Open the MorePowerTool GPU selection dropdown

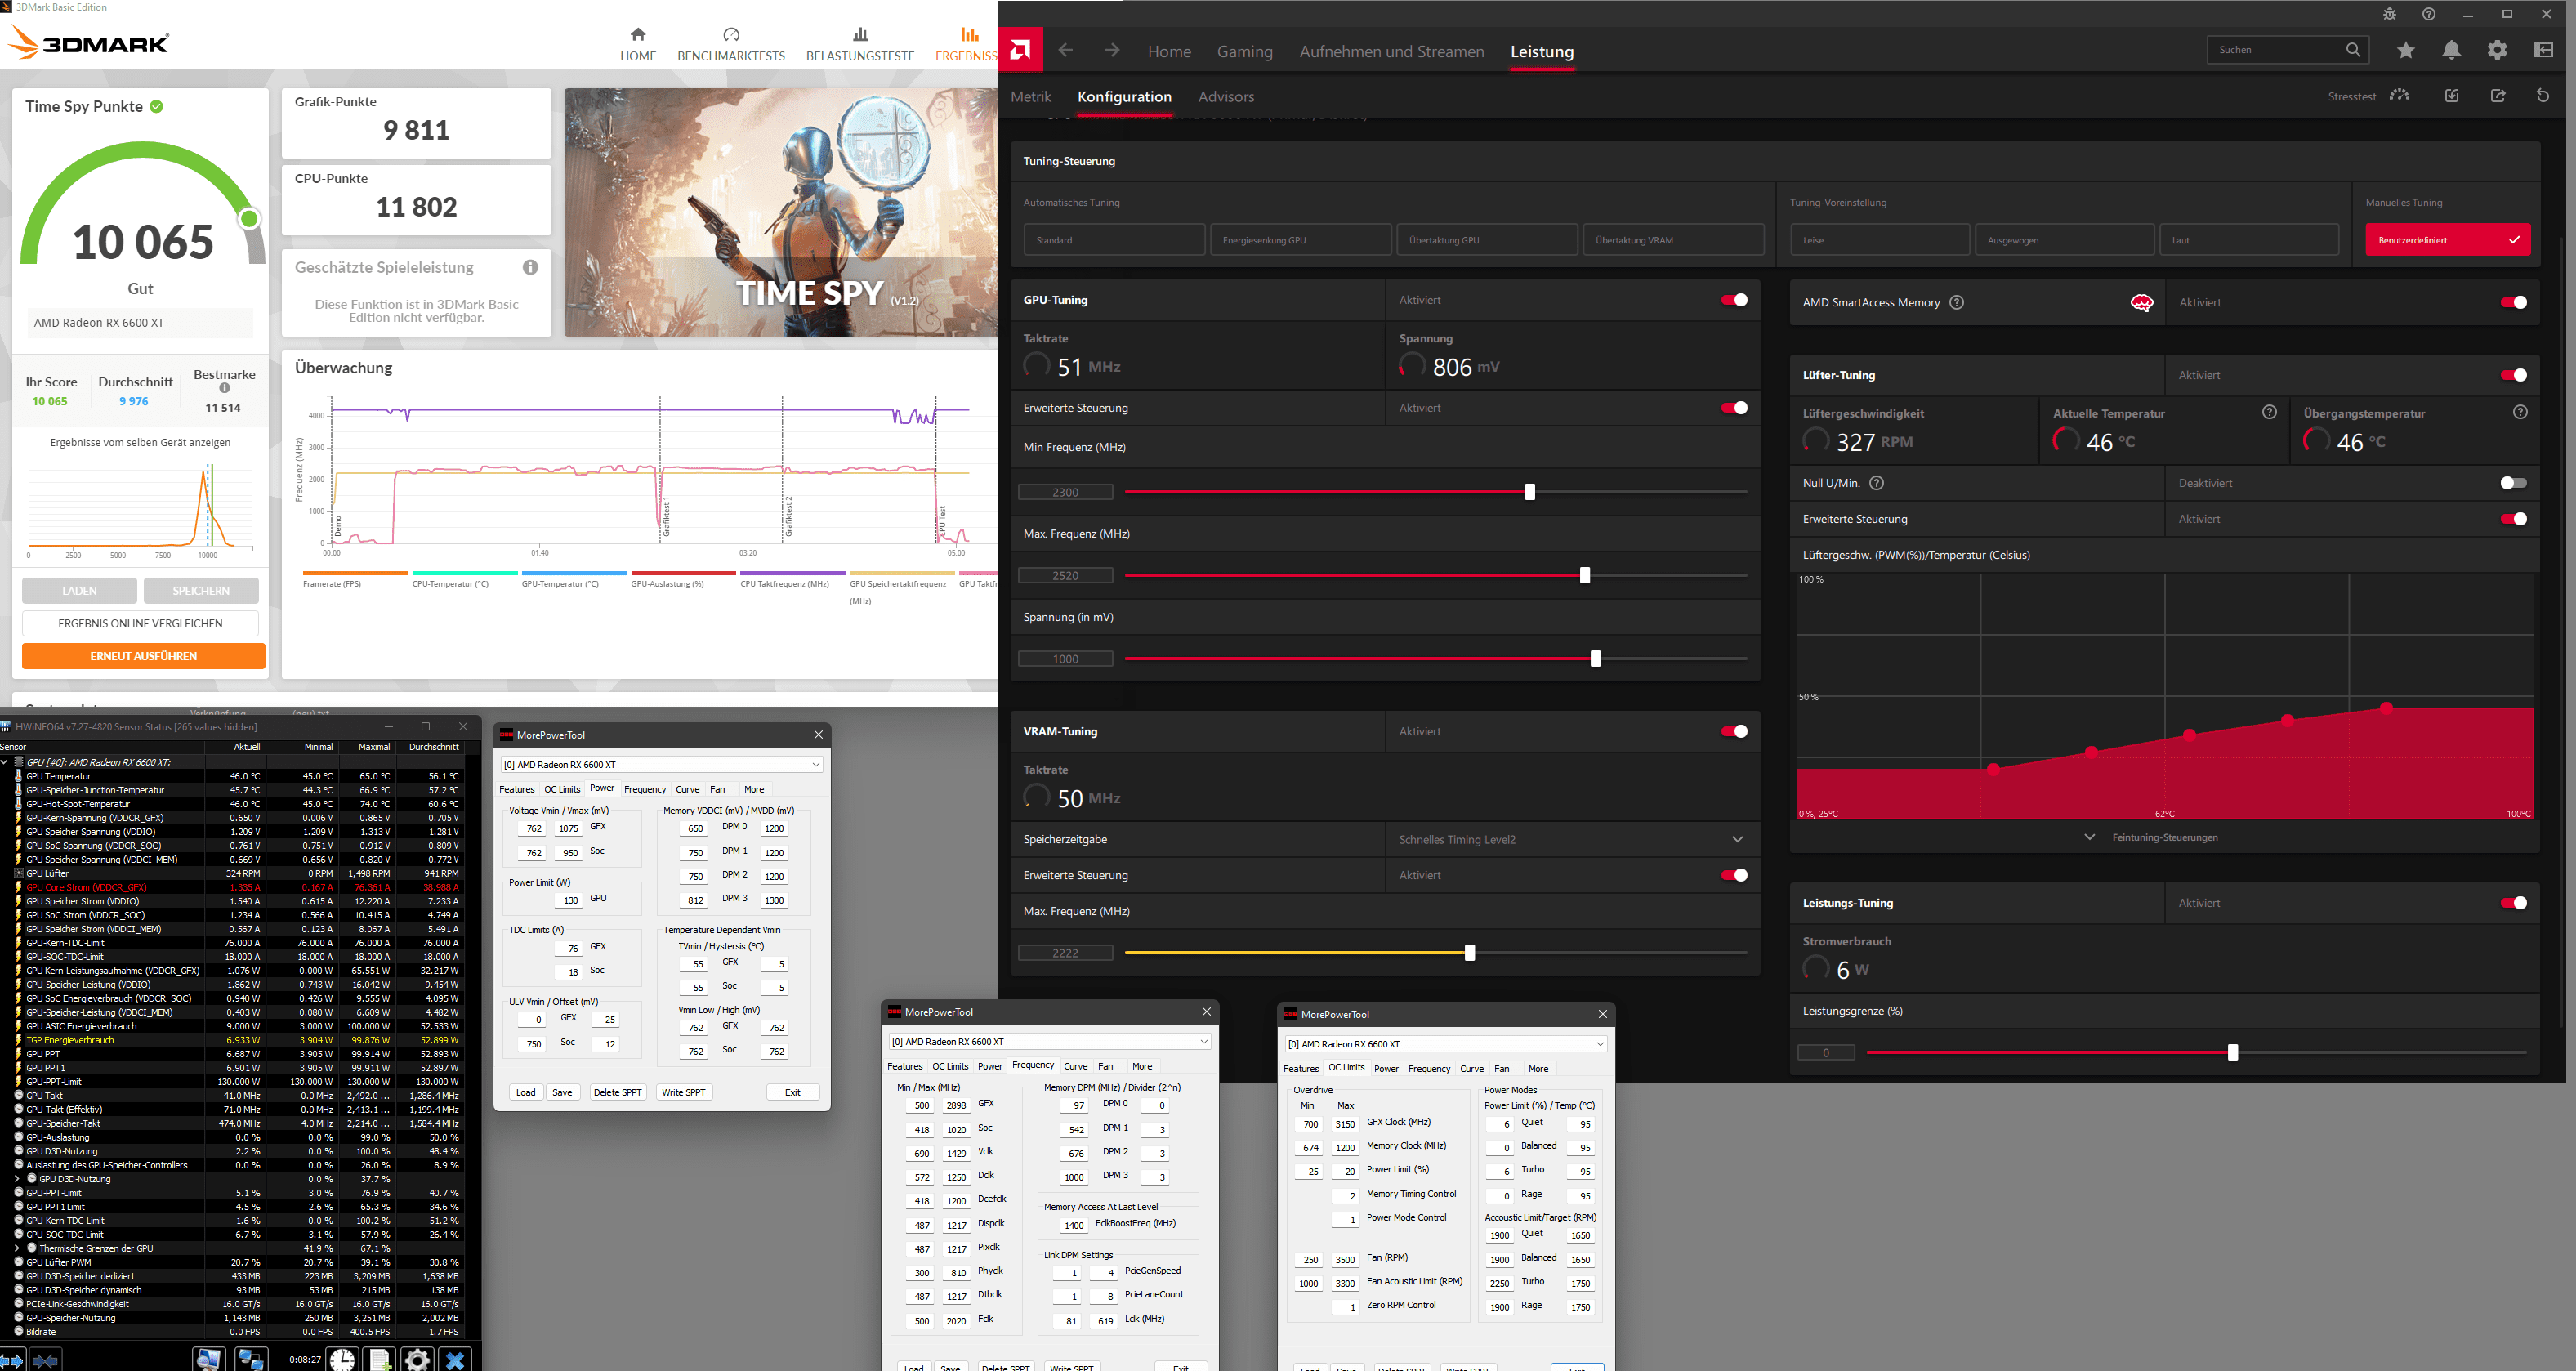(815, 765)
